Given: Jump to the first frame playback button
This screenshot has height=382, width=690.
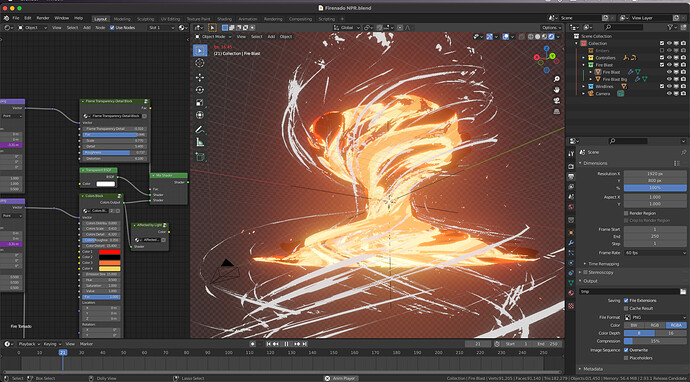Looking at the screenshot, I should pyautogui.click(x=268, y=344).
